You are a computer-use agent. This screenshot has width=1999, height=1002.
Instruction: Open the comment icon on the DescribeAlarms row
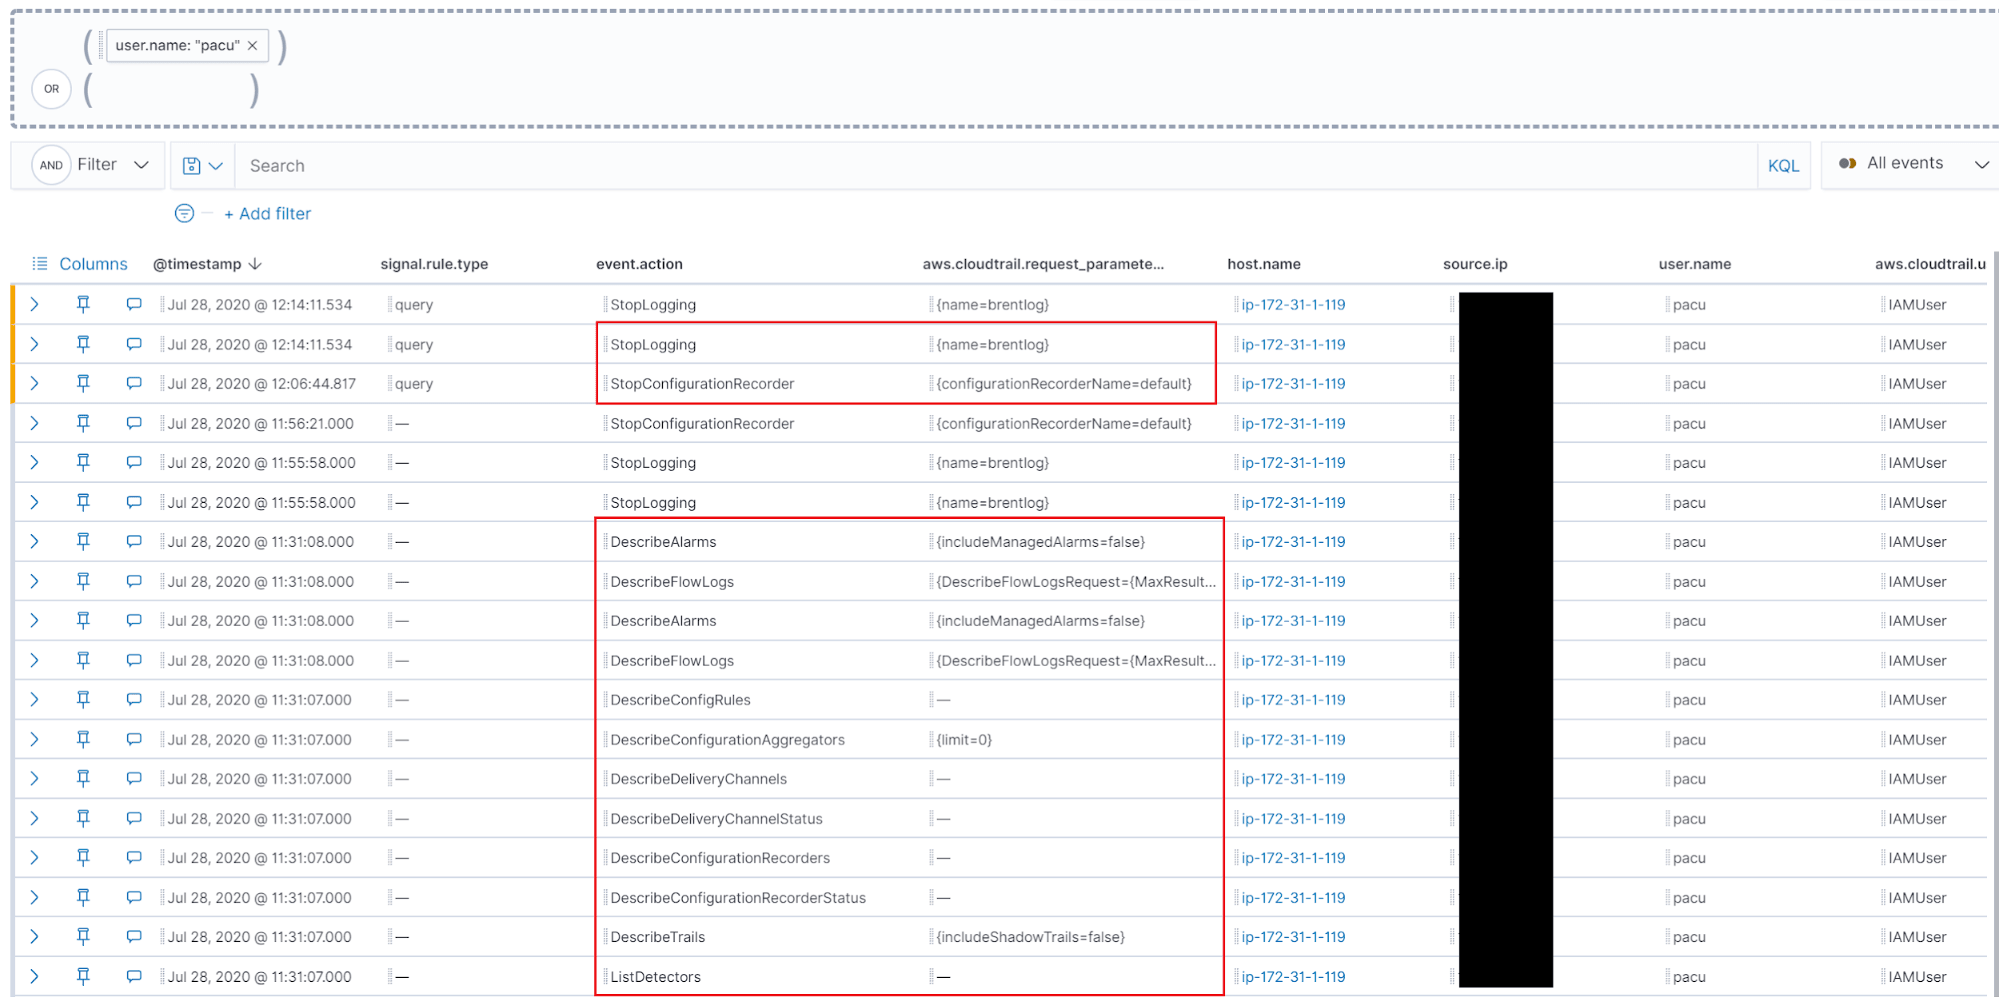click(x=134, y=541)
